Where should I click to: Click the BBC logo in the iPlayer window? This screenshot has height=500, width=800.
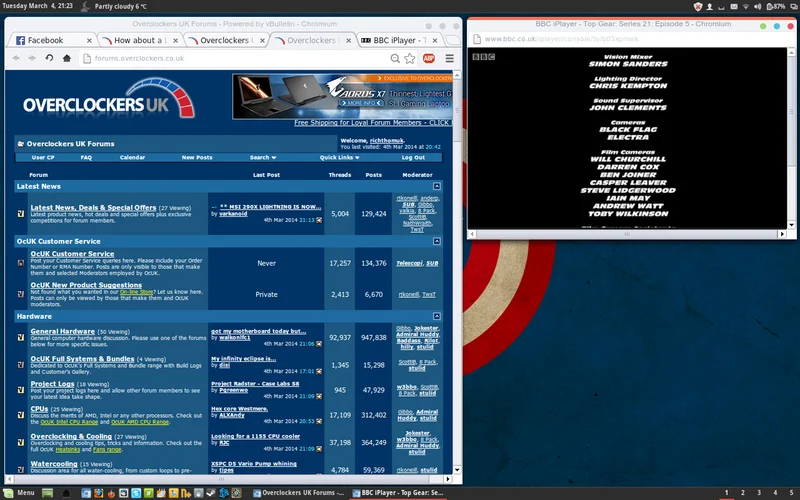click(x=484, y=57)
